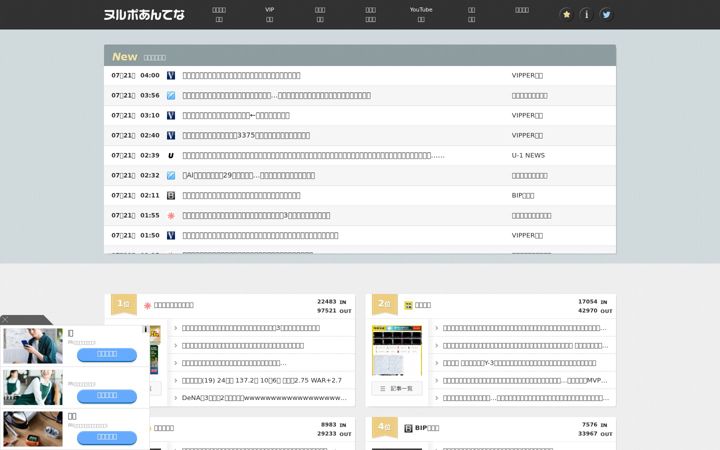Open the headline containing 3375 at 02:40
The width and height of the screenshot is (720, 450).
(x=246, y=135)
